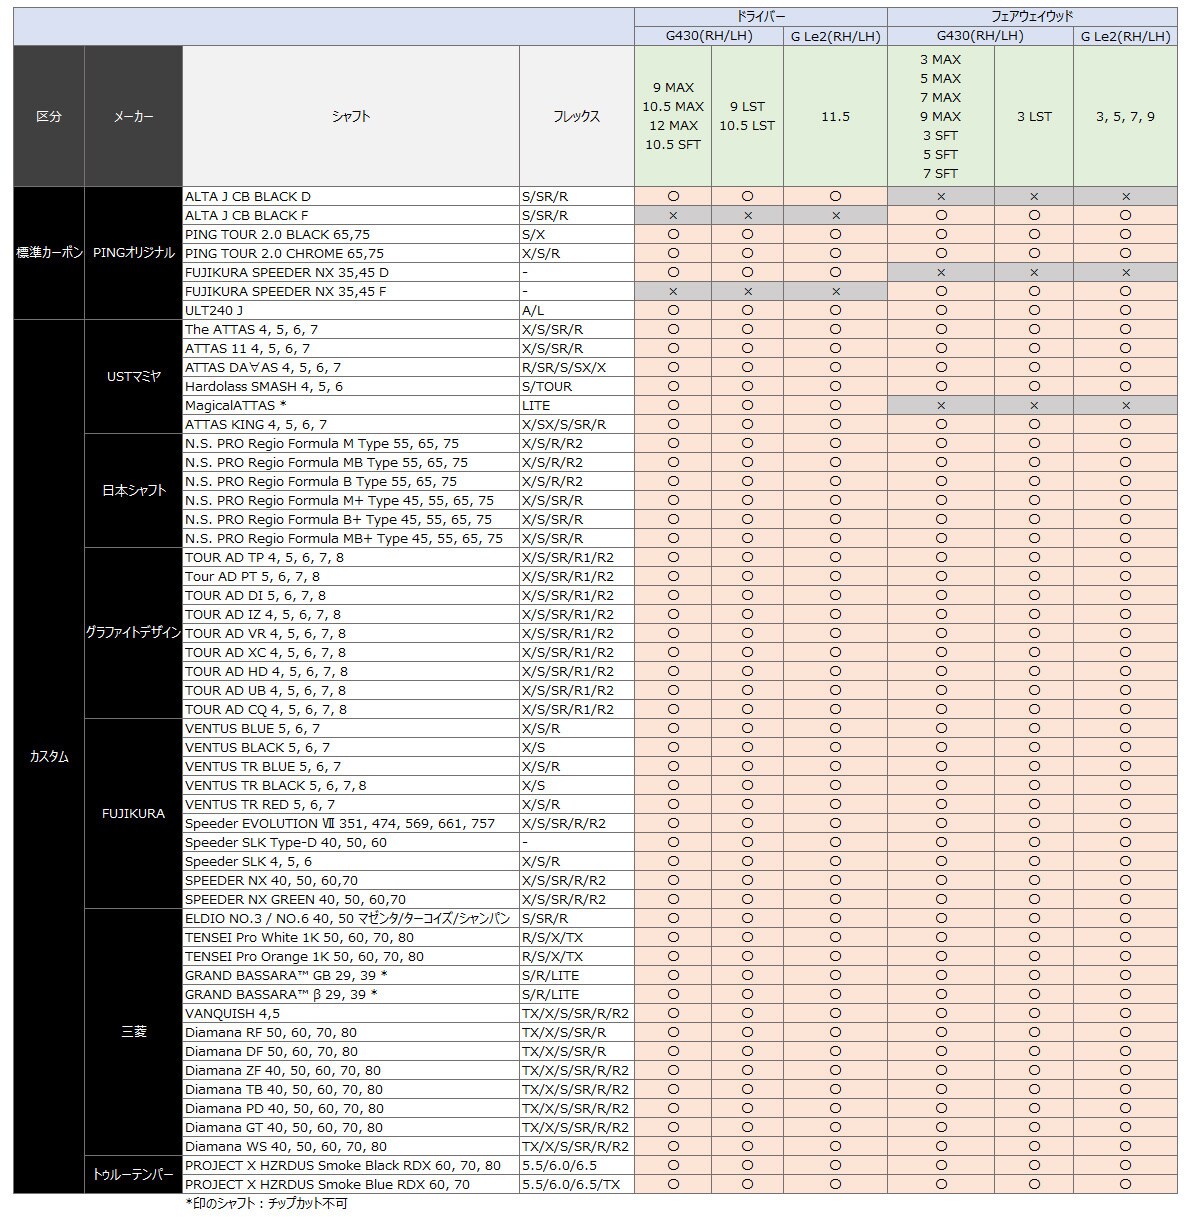Select Tour AD PT 5, 6, 7, 8

pyautogui.click(x=253, y=577)
